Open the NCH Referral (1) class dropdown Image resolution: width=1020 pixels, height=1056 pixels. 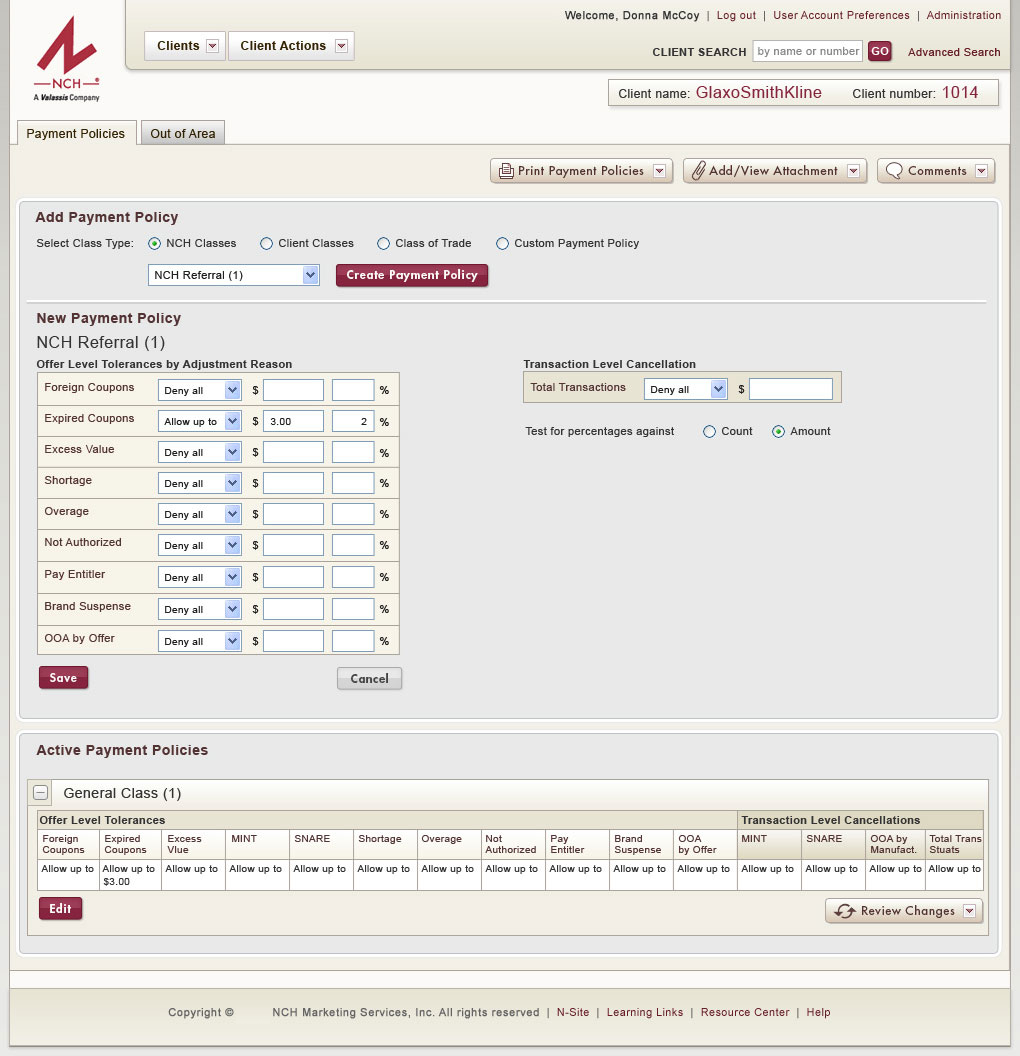coord(310,275)
